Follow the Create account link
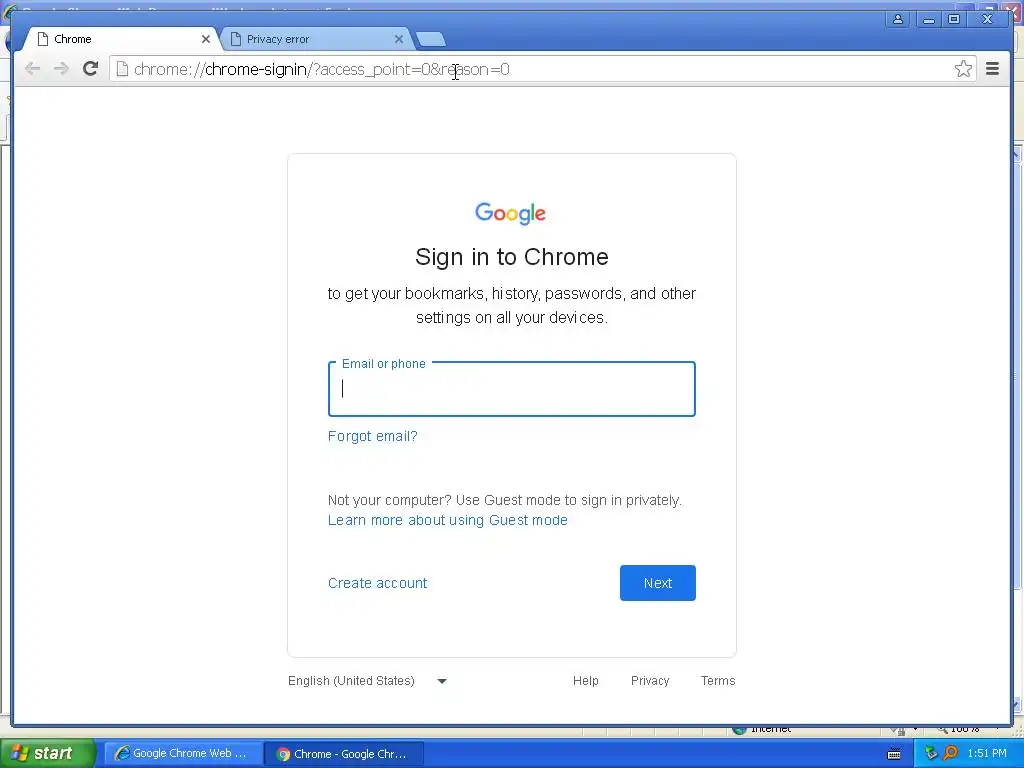Image resolution: width=1024 pixels, height=768 pixels. pos(377,583)
